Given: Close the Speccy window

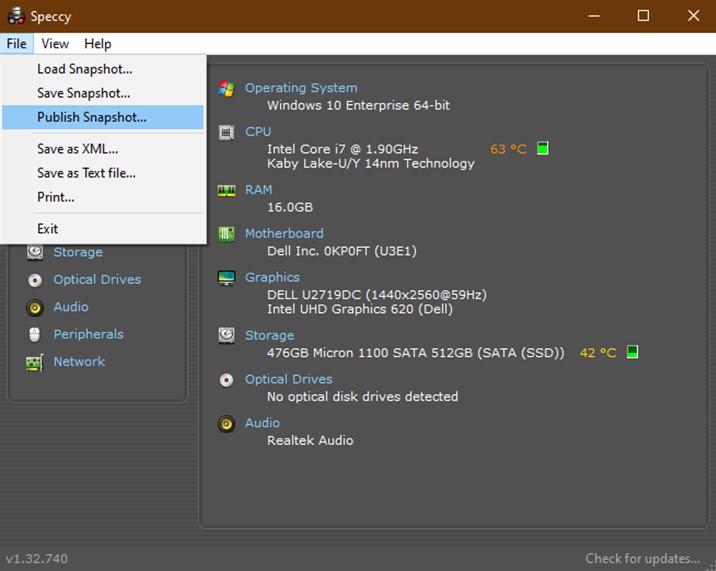Looking at the screenshot, I should tap(693, 16).
